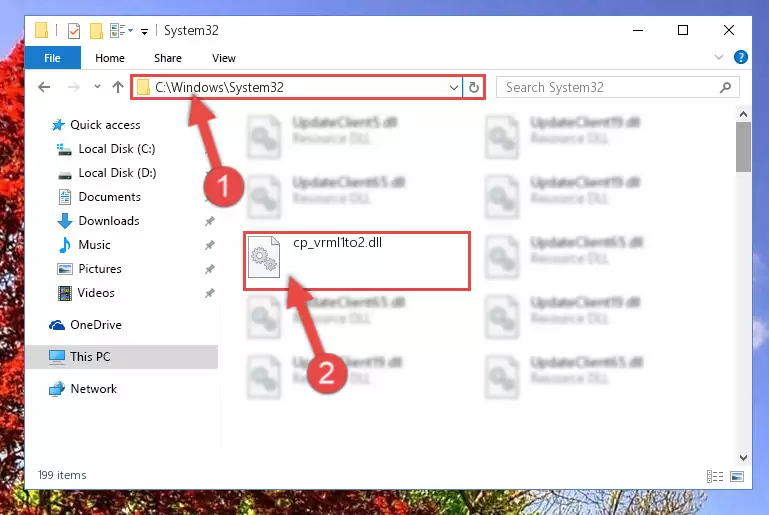769x515 pixels.
Task: Click the Quick access star icon
Action: pos(58,125)
